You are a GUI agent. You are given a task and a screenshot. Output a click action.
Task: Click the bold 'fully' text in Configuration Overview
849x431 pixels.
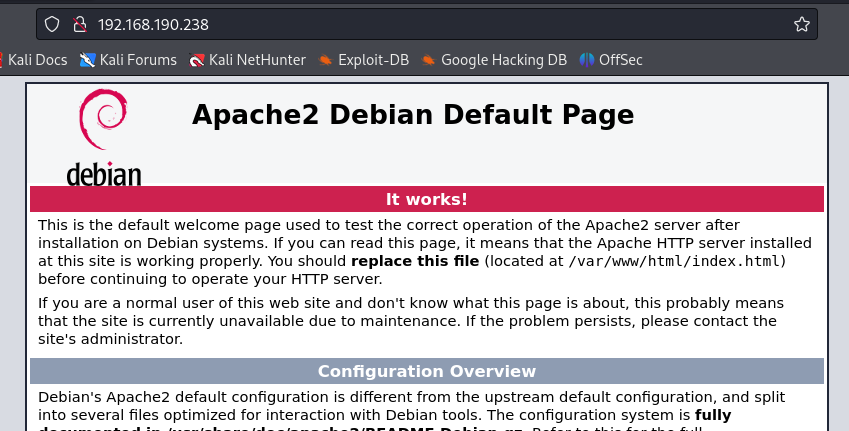[713, 415]
